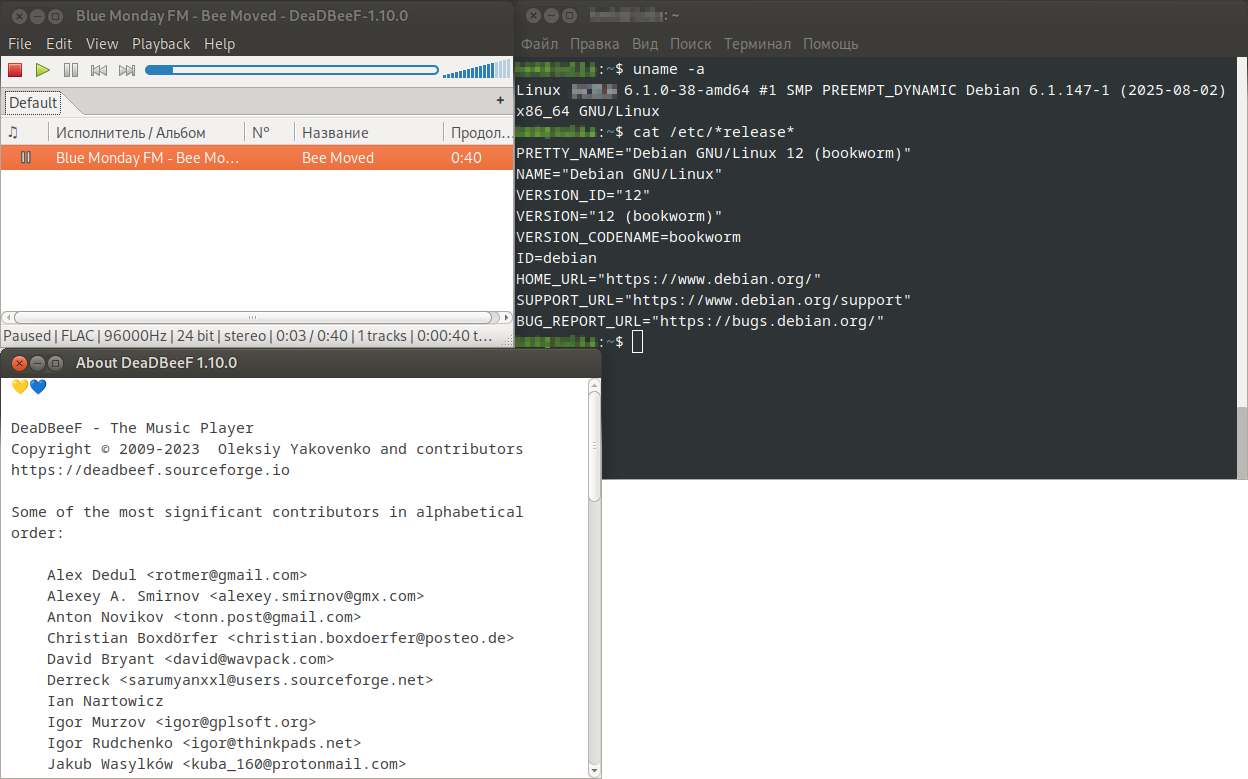Select the Default playlist tab
Image resolution: width=1248 pixels, height=779 pixels.
[x=33, y=102]
